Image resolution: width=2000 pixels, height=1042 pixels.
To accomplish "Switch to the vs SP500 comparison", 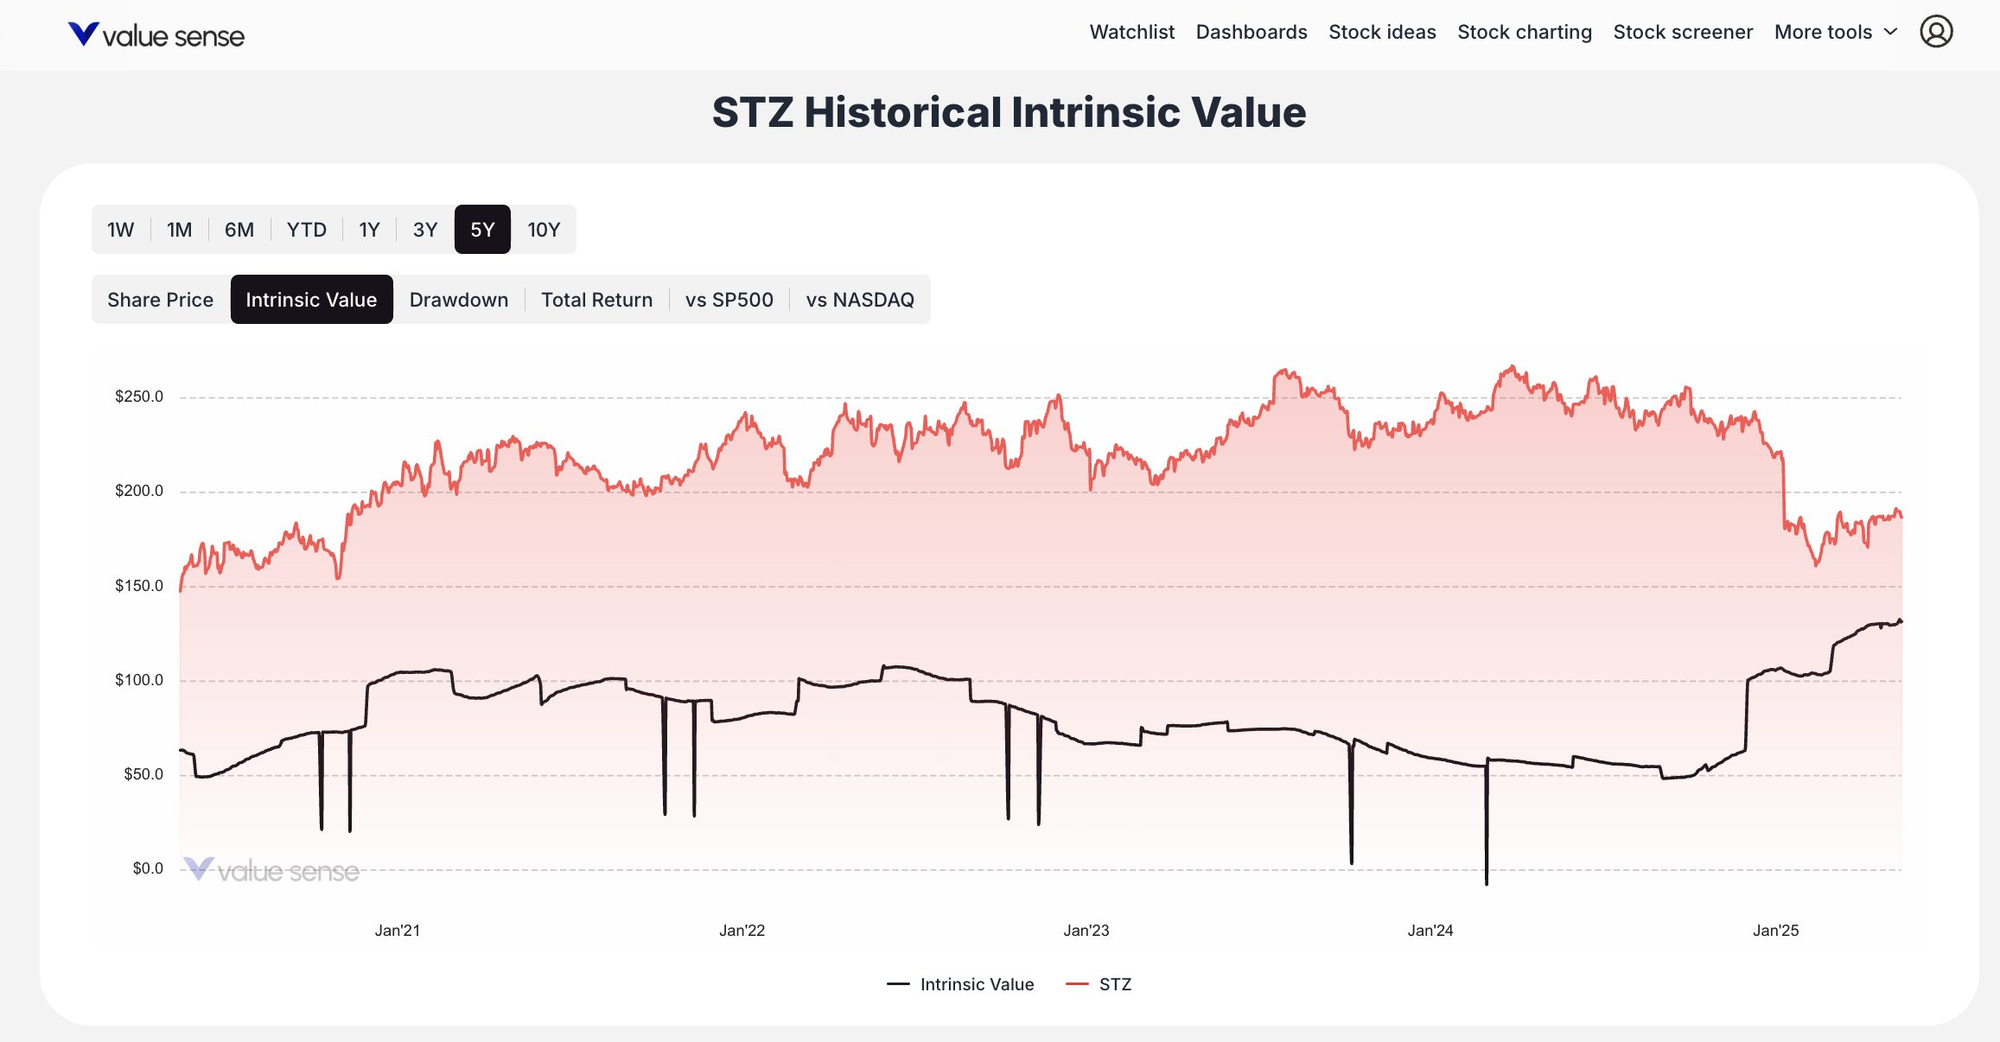I will point(729,299).
